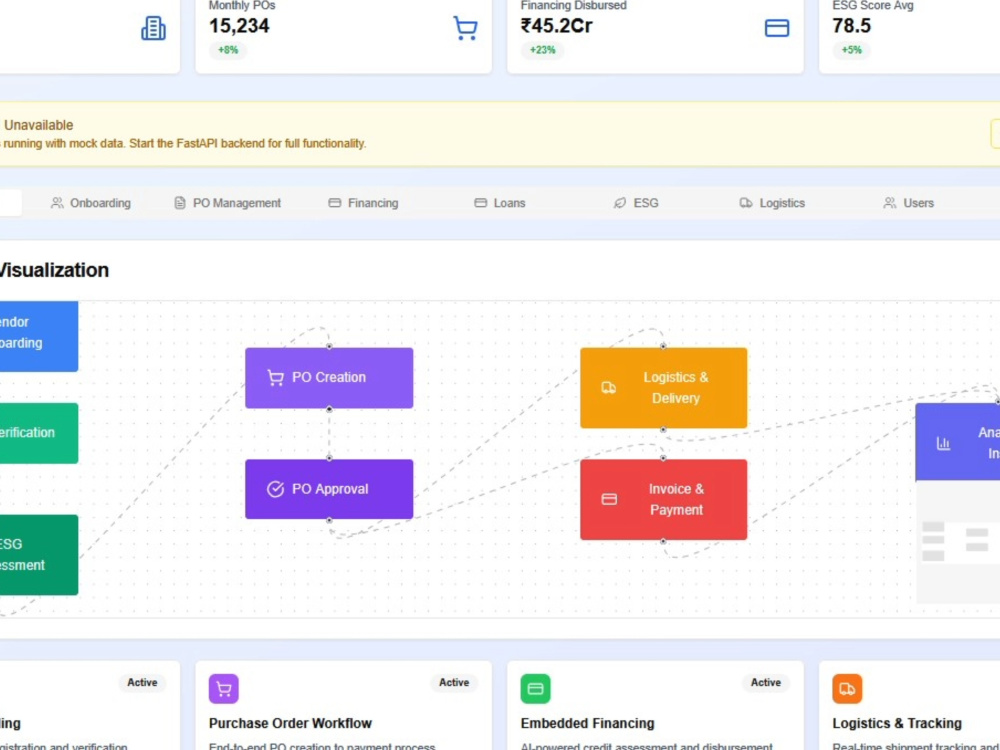Image resolution: width=1000 pixels, height=750 pixels.
Task: Click the credit card icon beside Financing Disbursed
Action: [x=777, y=28]
